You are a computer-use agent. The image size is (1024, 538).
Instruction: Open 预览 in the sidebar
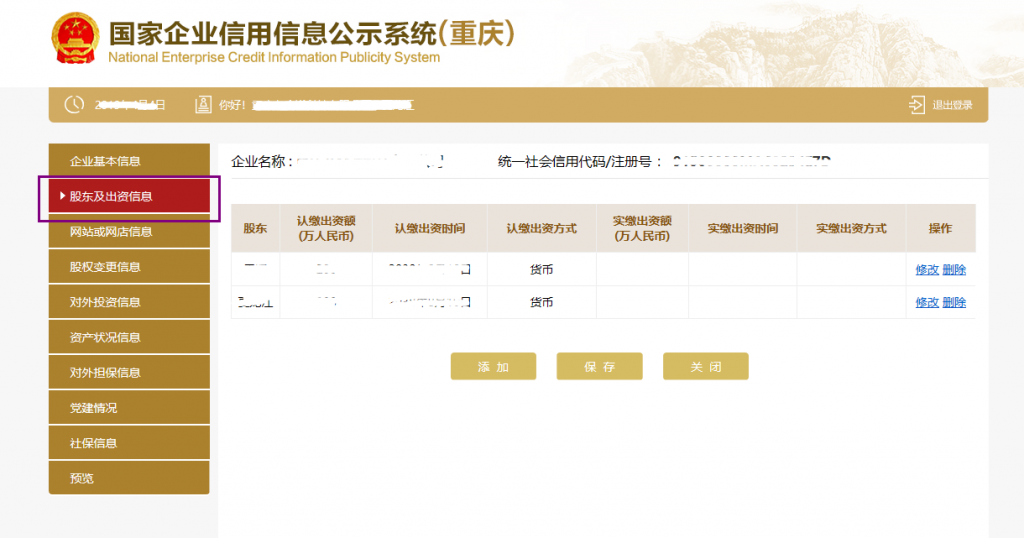129,478
